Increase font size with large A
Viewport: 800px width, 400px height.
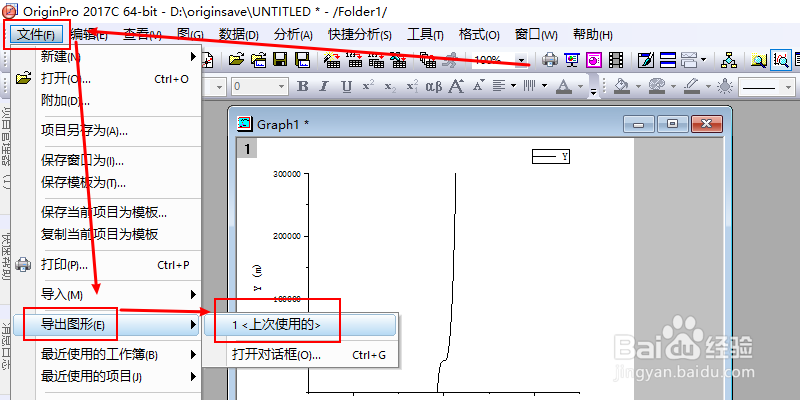456,86
